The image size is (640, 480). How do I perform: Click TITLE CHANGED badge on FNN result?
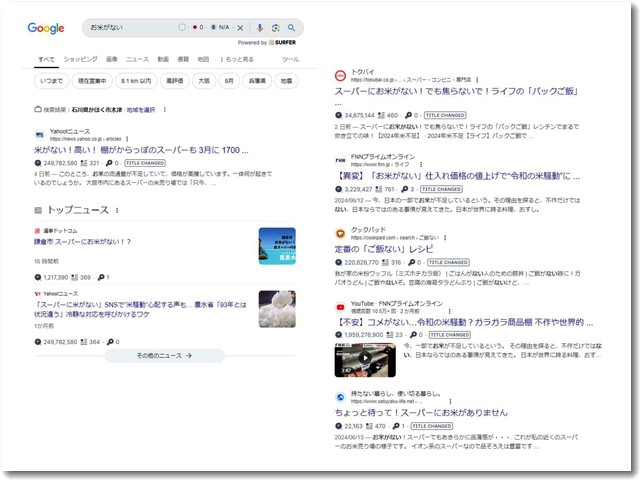(441, 189)
